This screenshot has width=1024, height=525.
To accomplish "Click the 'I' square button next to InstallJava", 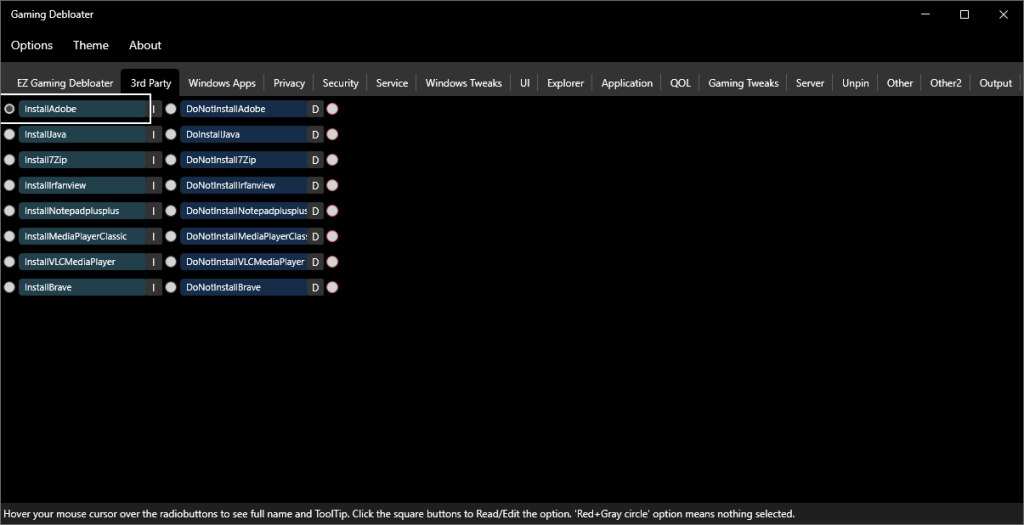I will [x=154, y=135].
